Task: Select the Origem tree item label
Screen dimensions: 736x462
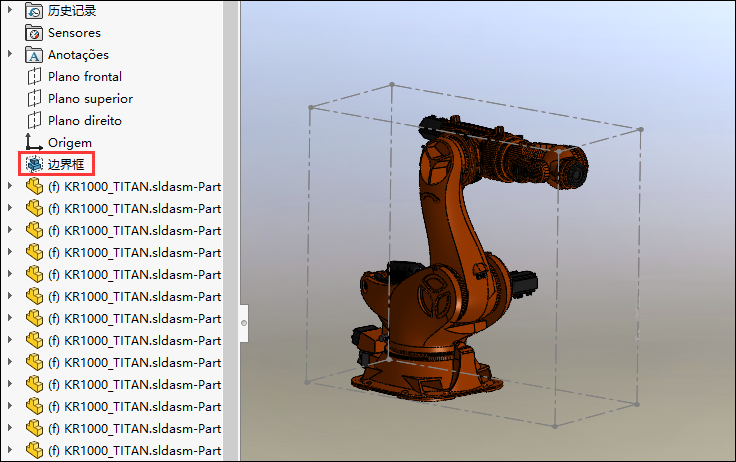Action: coord(70,143)
